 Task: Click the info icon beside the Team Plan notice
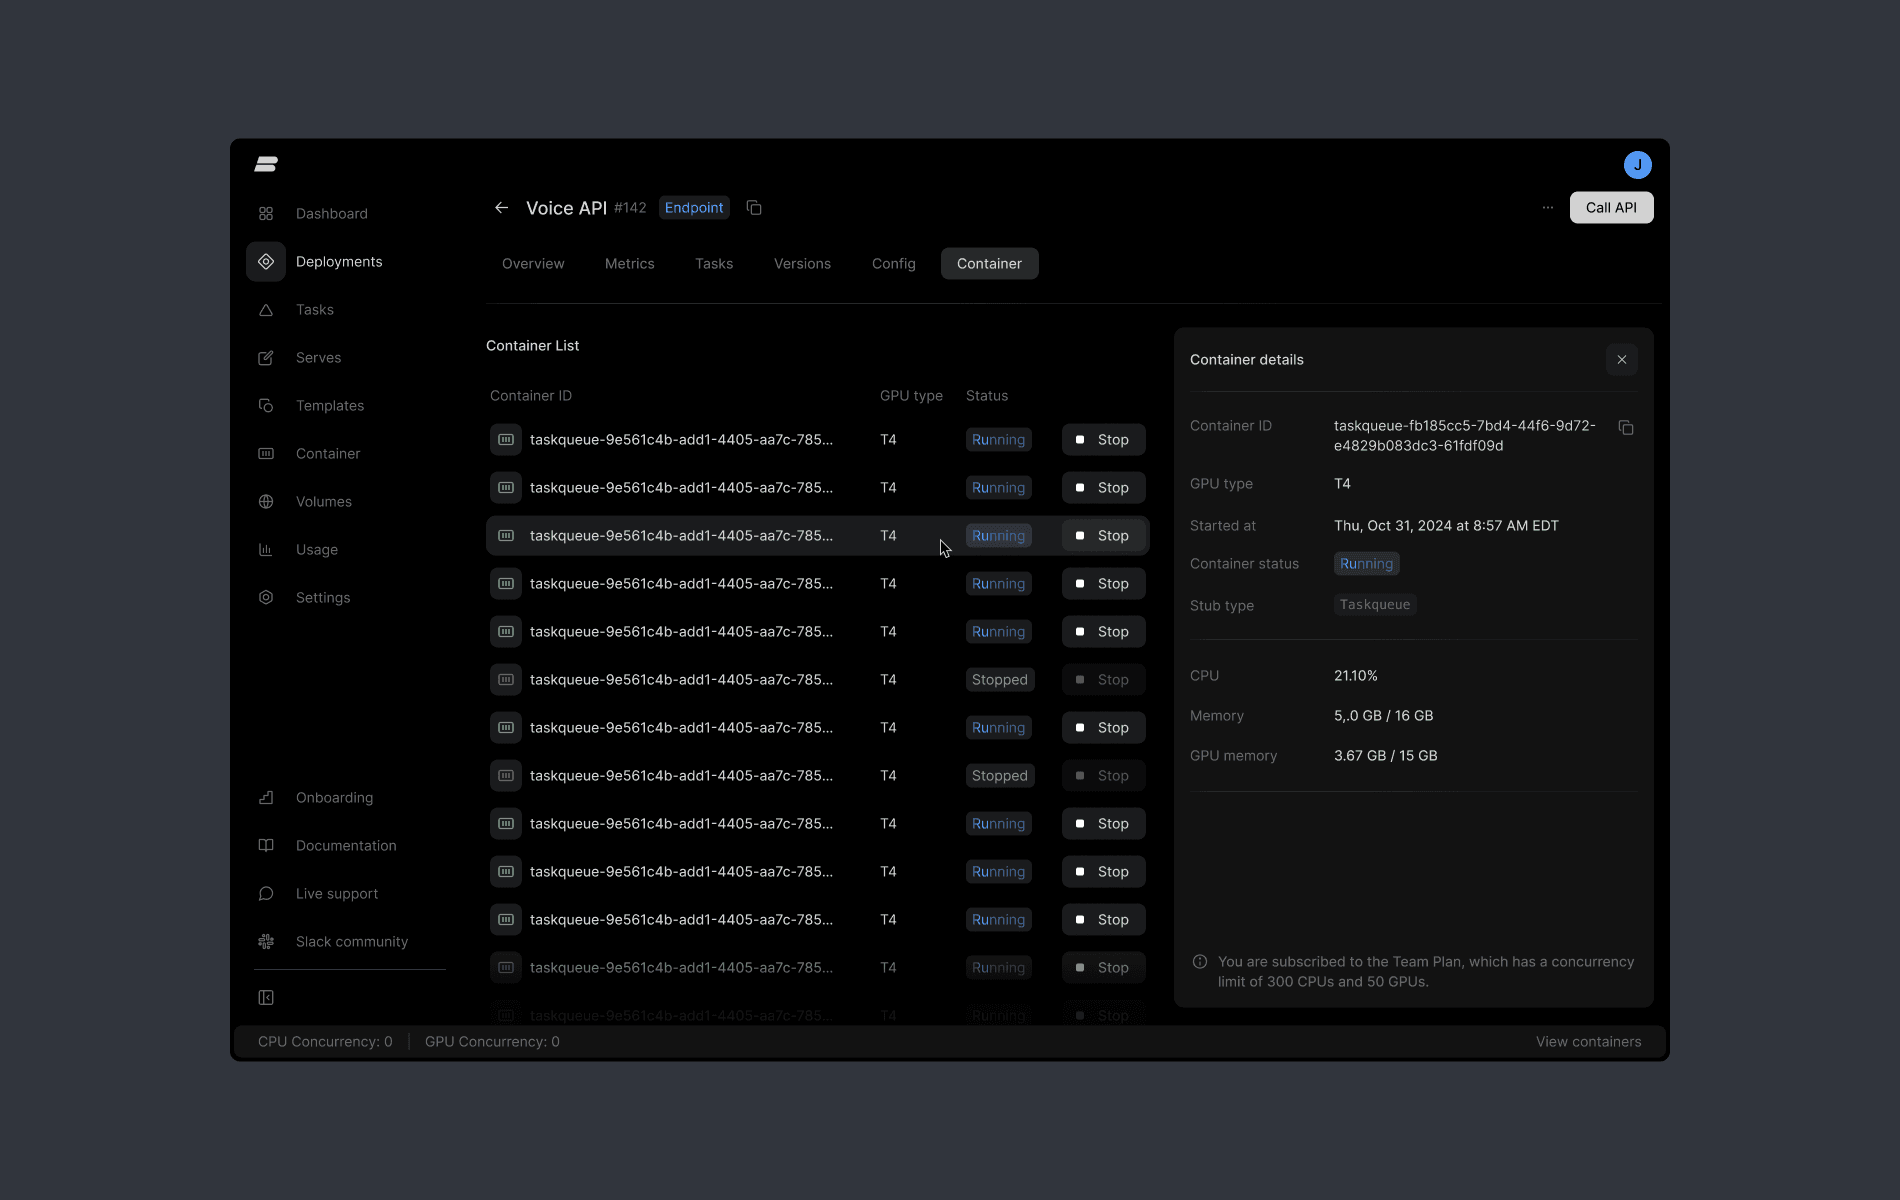coord(1200,962)
